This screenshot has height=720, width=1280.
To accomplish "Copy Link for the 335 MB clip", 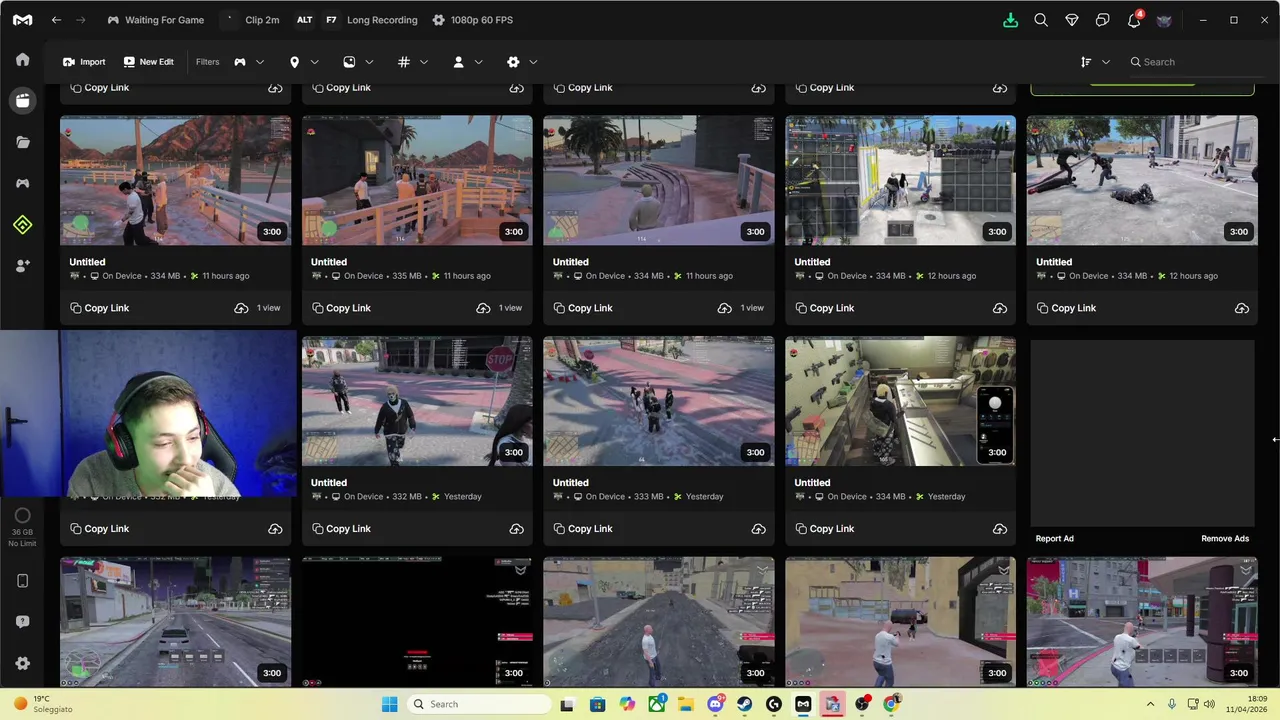I will pyautogui.click(x=340, y=308).
